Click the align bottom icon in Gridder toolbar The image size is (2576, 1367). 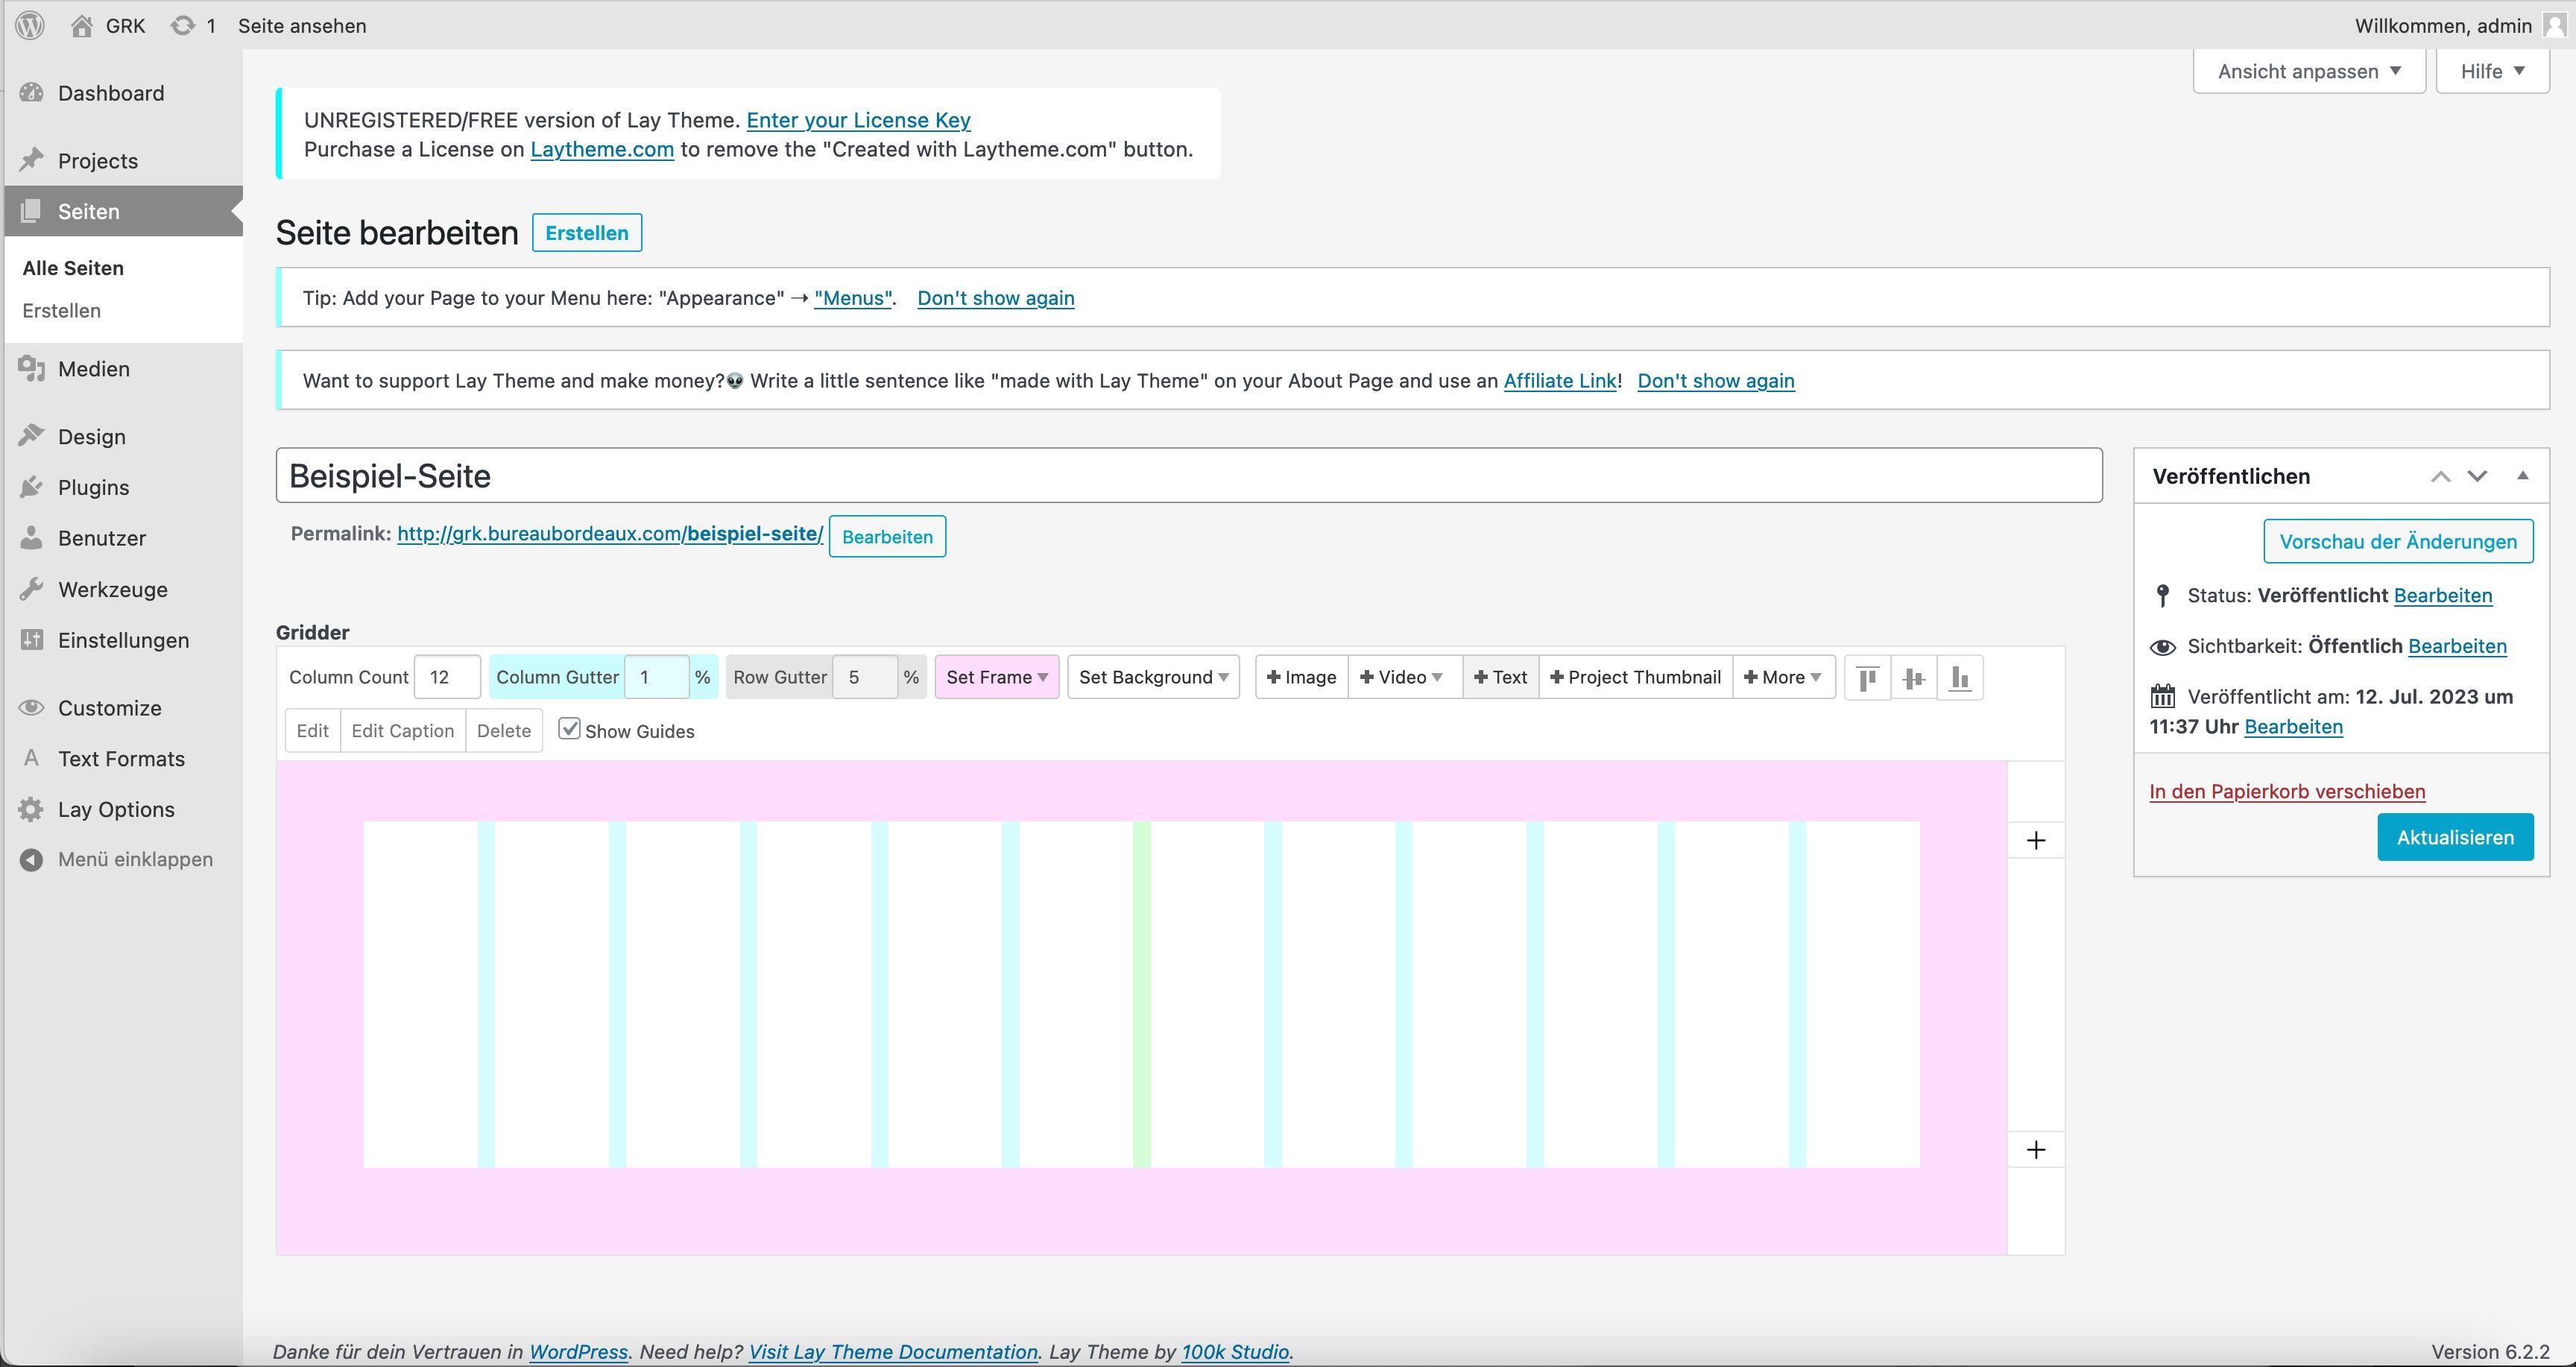(x=1960, y=678)
